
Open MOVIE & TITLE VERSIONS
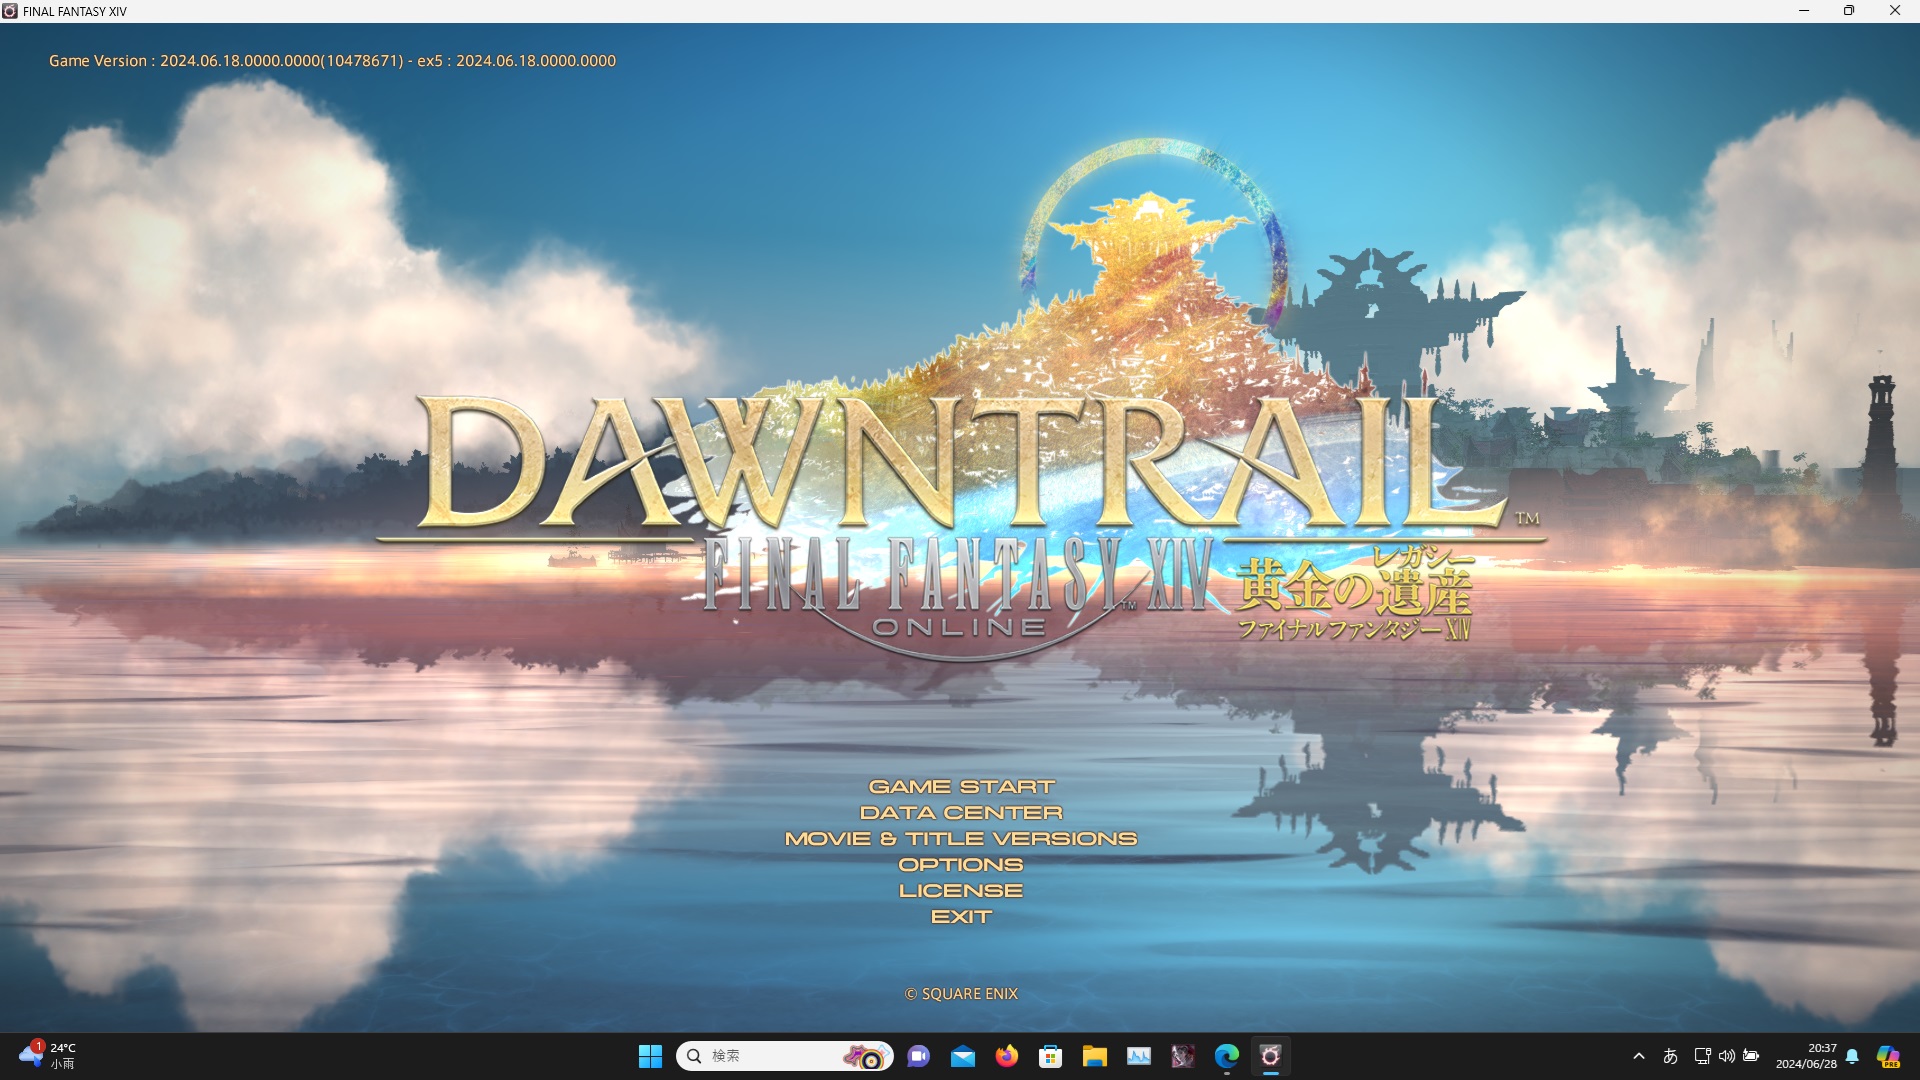tap(962, 838)
